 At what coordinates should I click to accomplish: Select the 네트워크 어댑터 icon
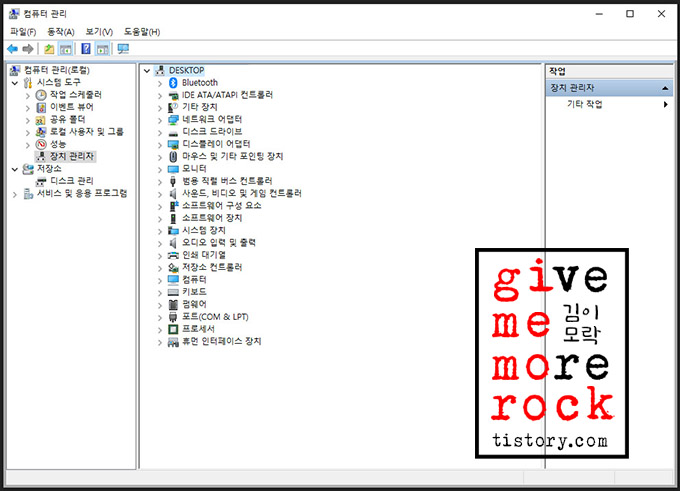coord(173,120)
